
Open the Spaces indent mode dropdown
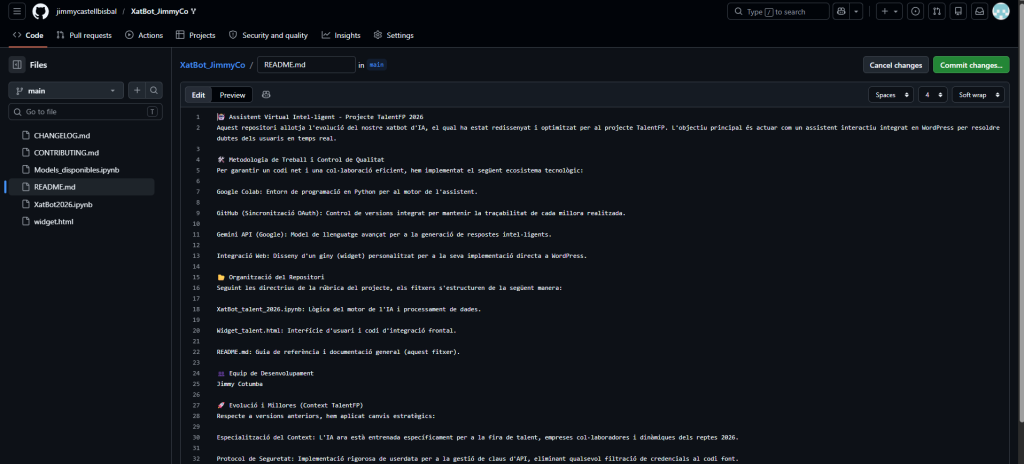[x=891, y=95]
